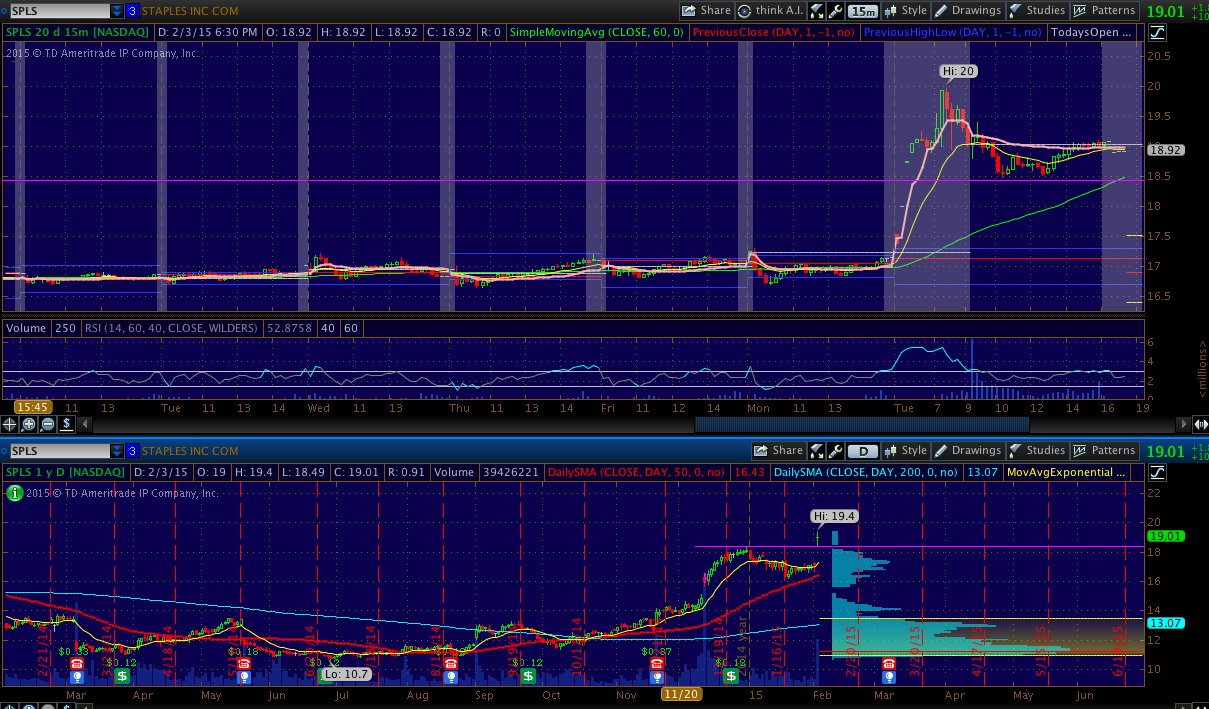Image resolution: width=1209 pixels, height=709 pixels.
Task: Open the Drawings menu on lower chart
Action: point(967,450)
